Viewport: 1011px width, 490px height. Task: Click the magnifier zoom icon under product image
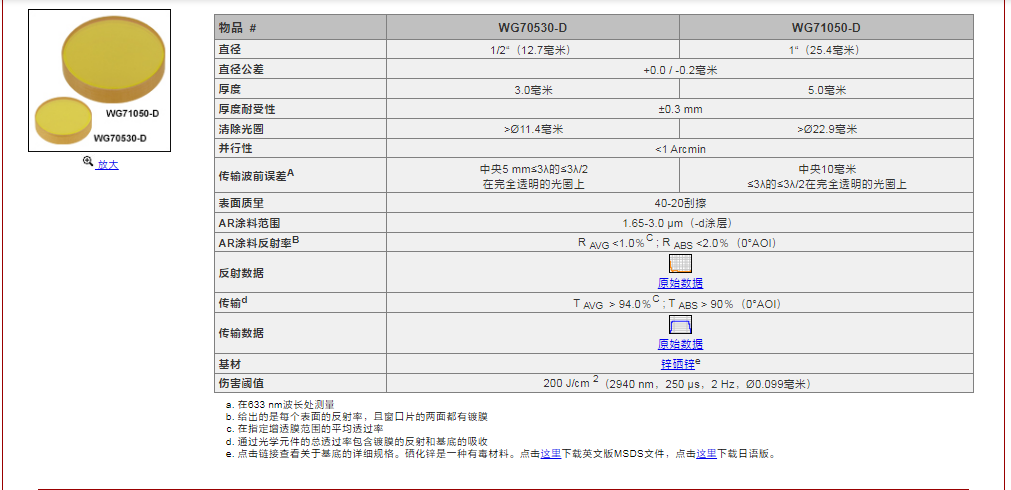[88, 162]
